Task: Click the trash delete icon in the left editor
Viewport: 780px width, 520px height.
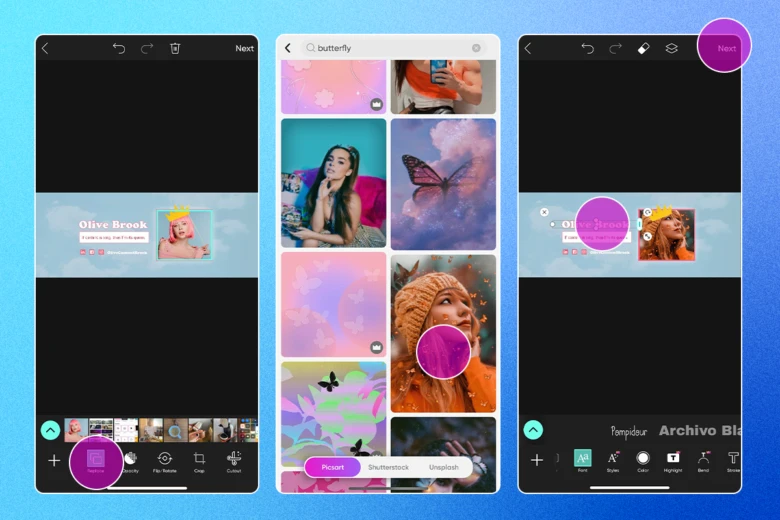Action: [175, 48]
